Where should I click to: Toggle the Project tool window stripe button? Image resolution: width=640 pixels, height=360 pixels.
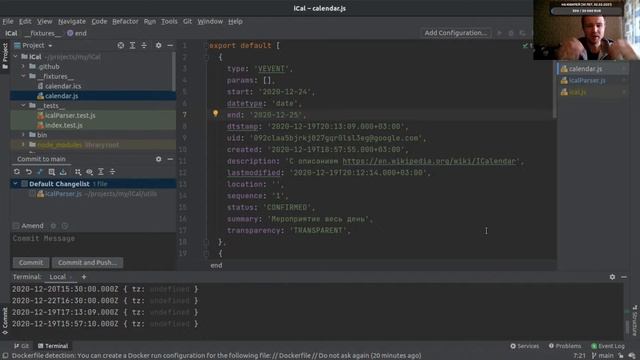click(5, 56)
